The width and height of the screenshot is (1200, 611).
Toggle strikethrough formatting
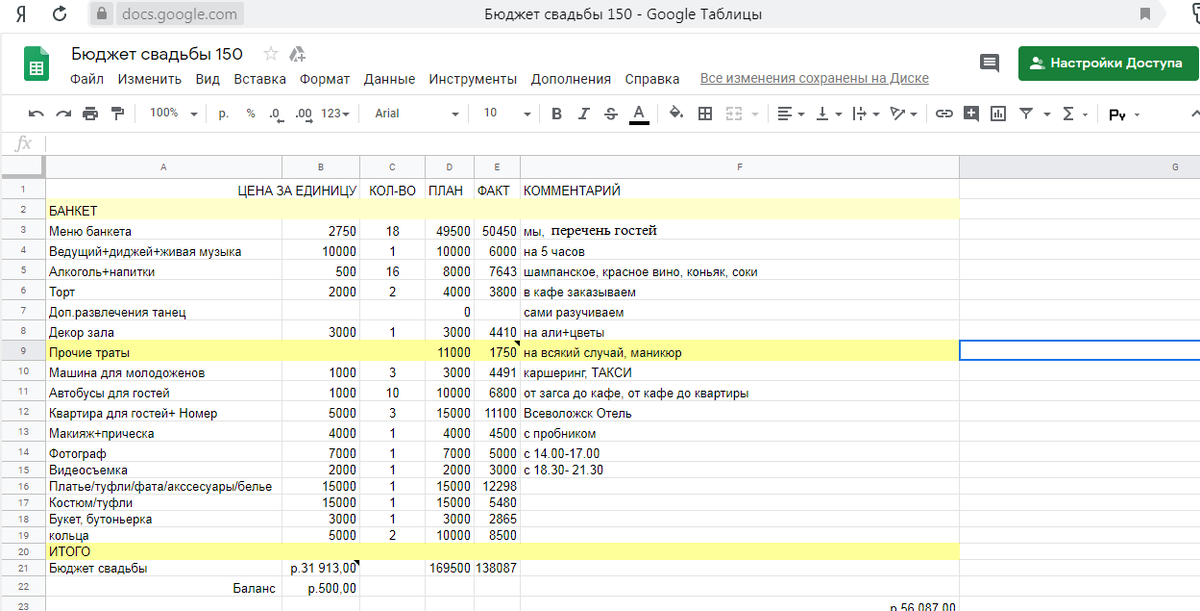click(x=611, y=114)
